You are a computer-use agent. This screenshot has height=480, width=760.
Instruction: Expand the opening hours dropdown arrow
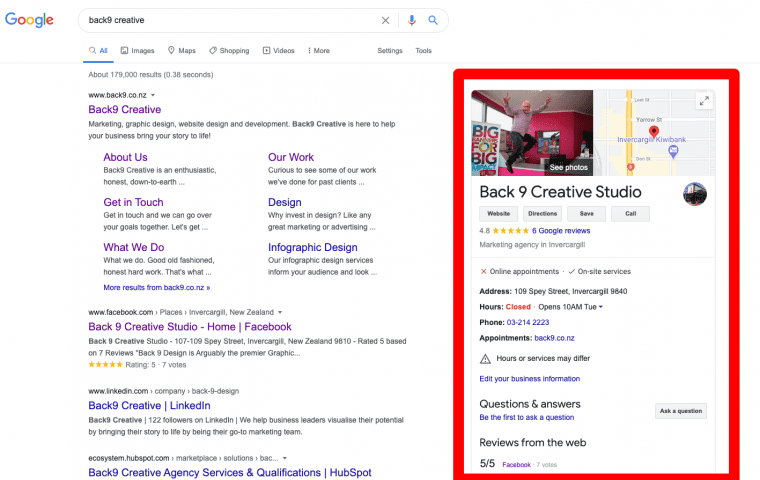coord(601,307)
